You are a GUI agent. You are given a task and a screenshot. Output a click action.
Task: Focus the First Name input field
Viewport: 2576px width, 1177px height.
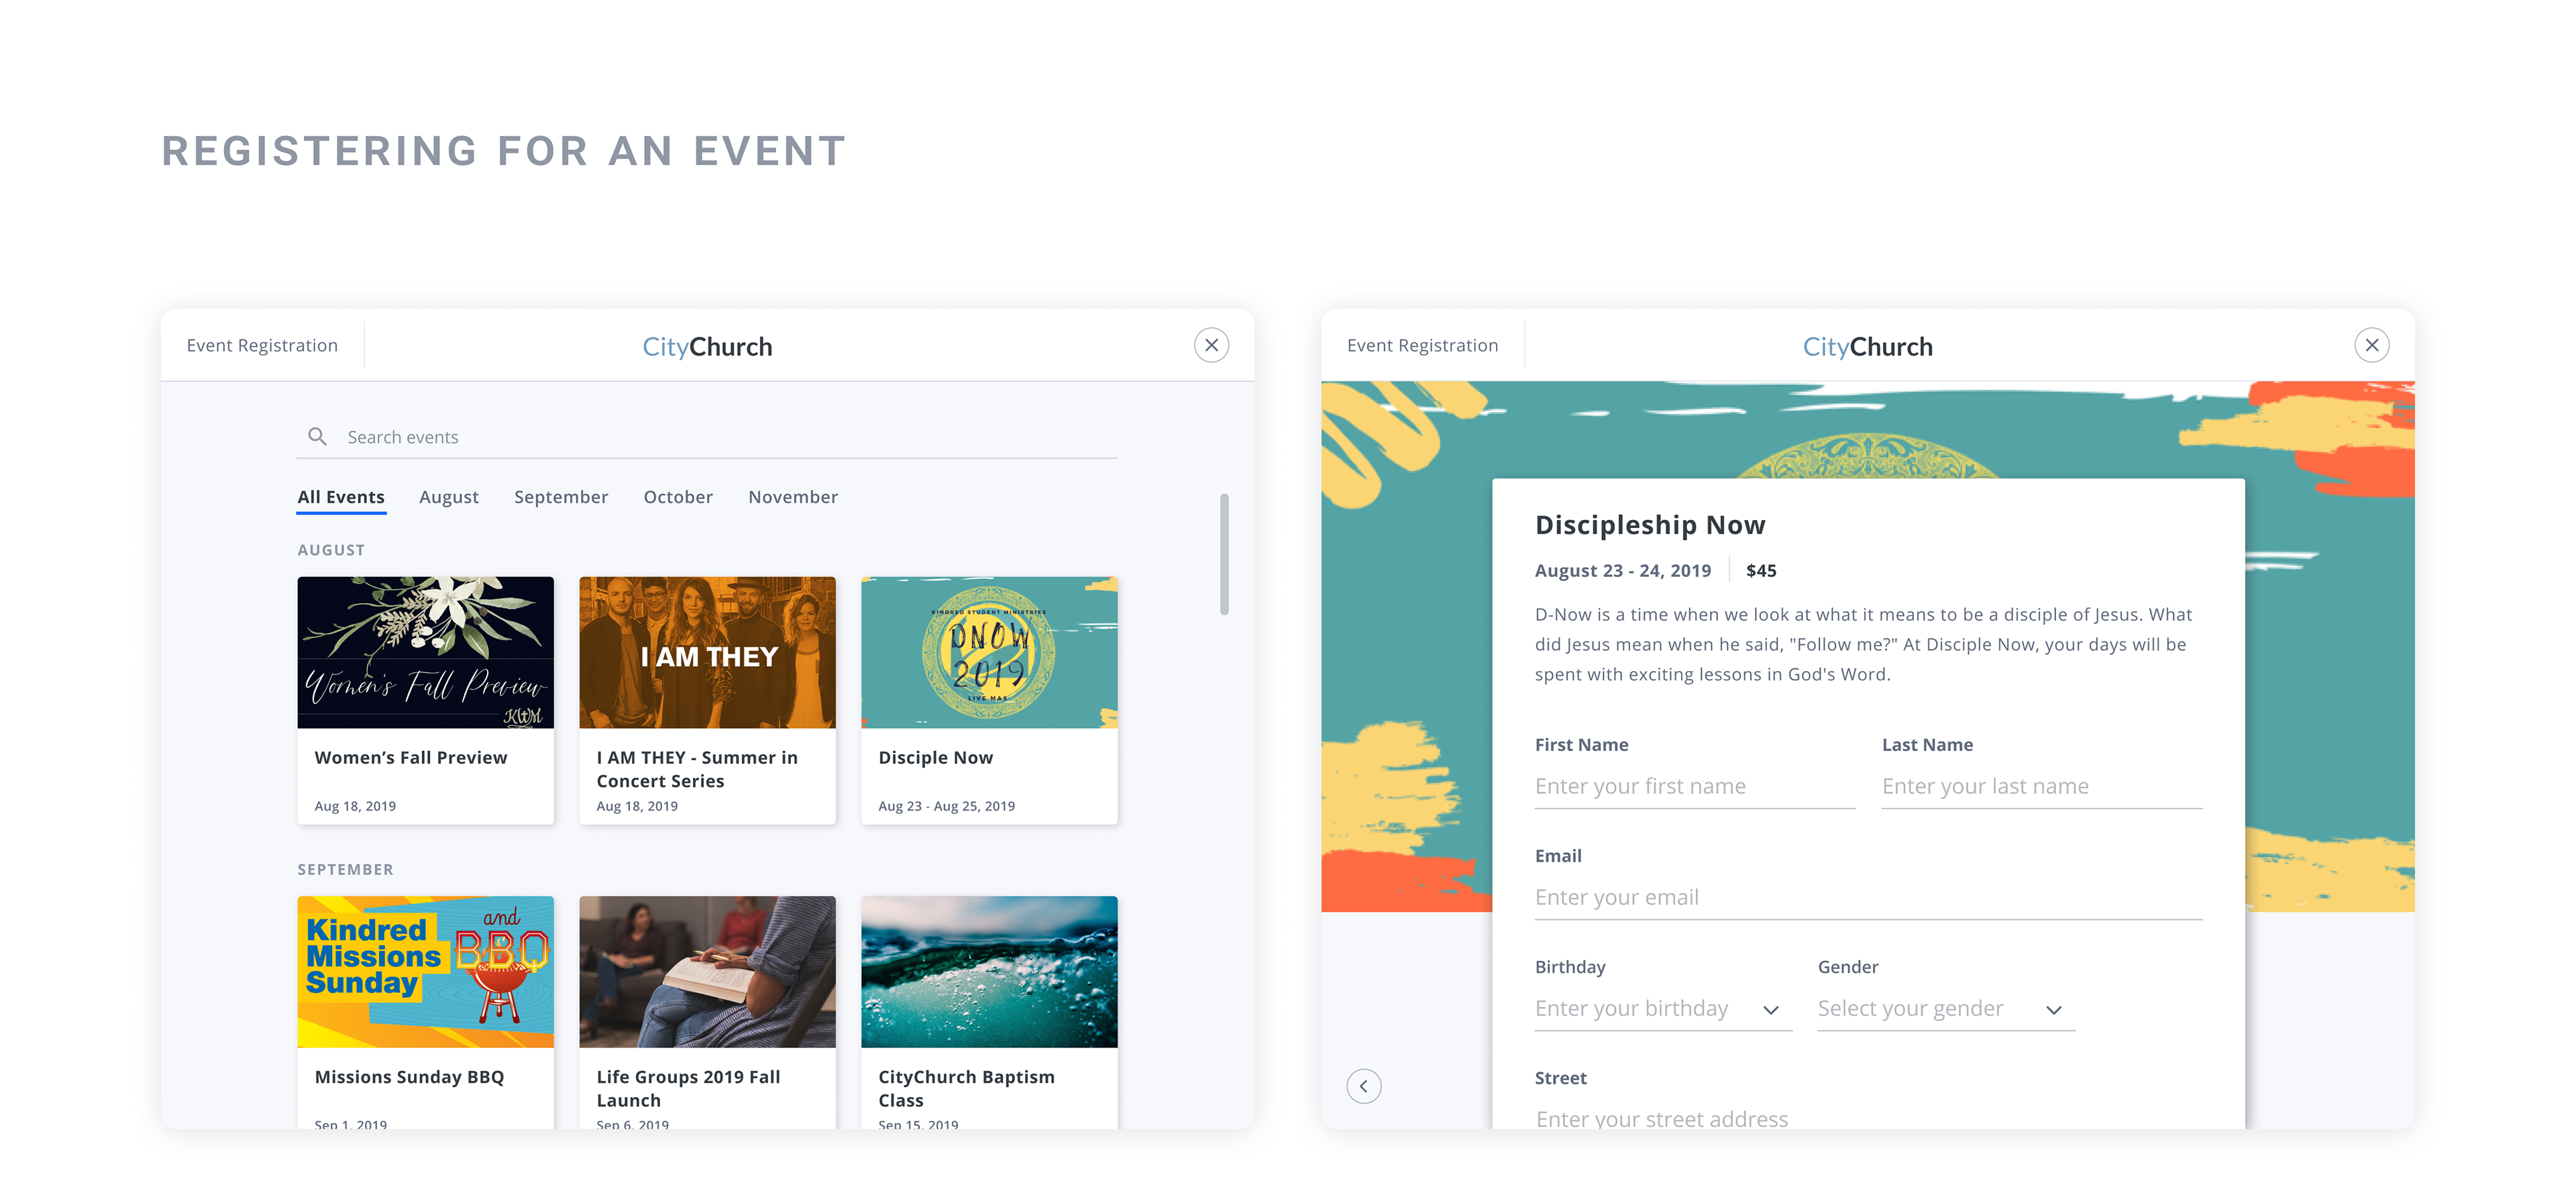coord(1694,786)
